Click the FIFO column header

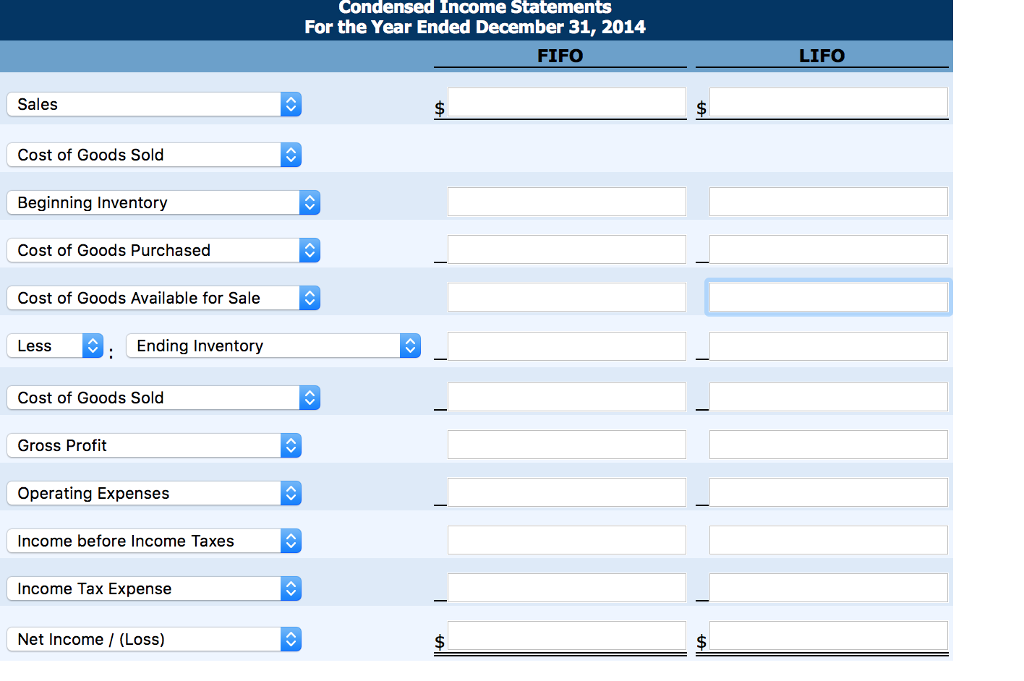(560, 55)
